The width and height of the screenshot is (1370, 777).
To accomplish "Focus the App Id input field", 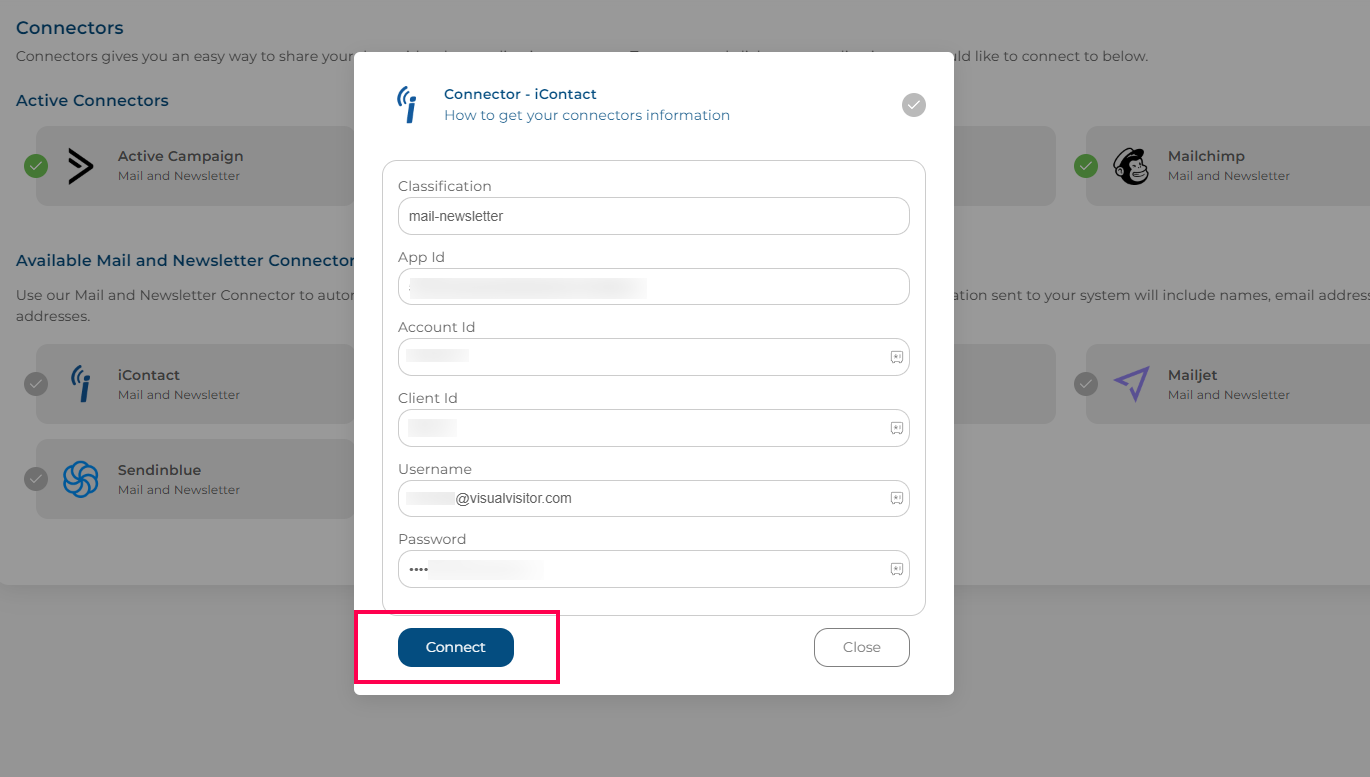I will 654,287.
